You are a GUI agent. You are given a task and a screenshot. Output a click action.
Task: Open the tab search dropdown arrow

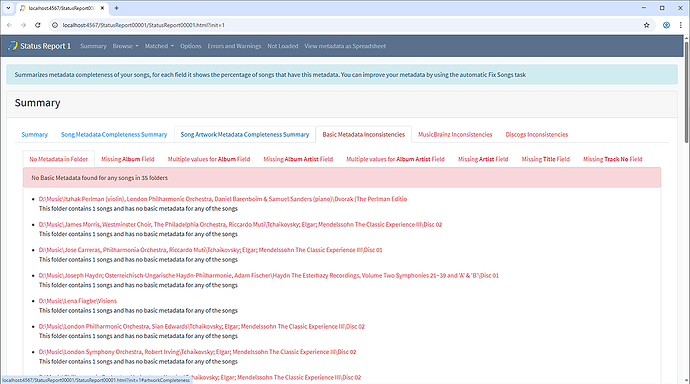(8, 8)
